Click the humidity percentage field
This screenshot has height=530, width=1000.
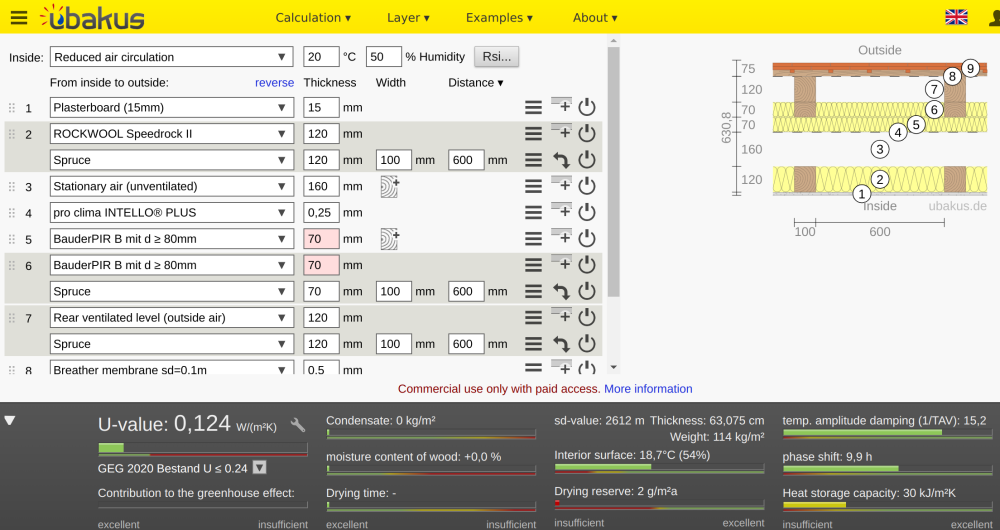click(383, 57)
